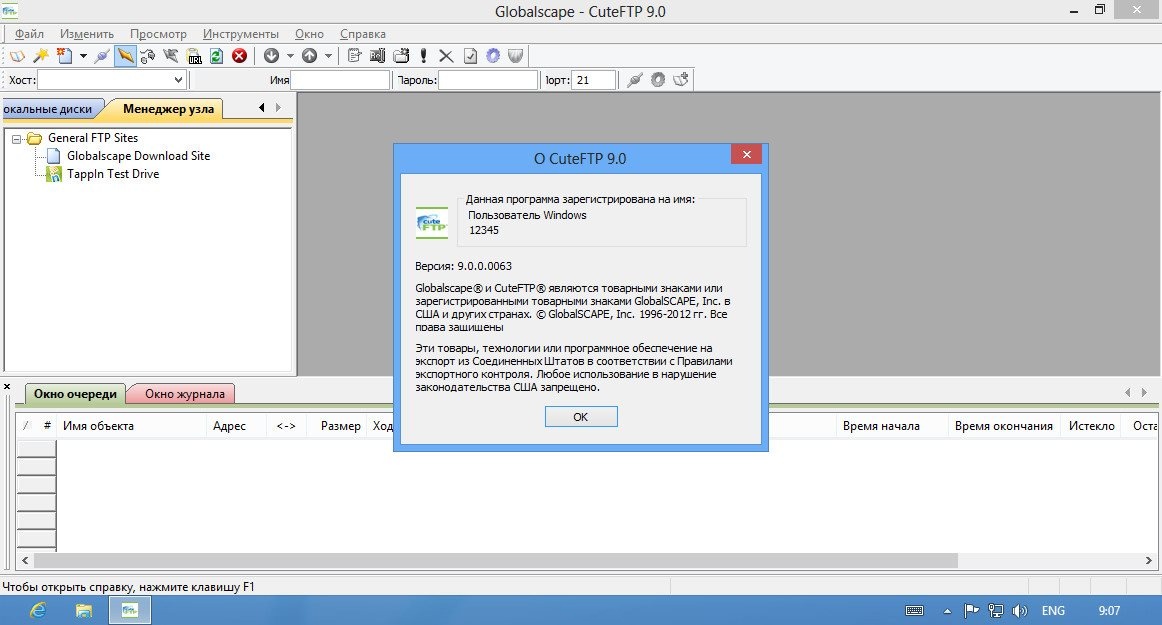
Task: Click the Rename toolbar icon
Action: coord(377,56)
